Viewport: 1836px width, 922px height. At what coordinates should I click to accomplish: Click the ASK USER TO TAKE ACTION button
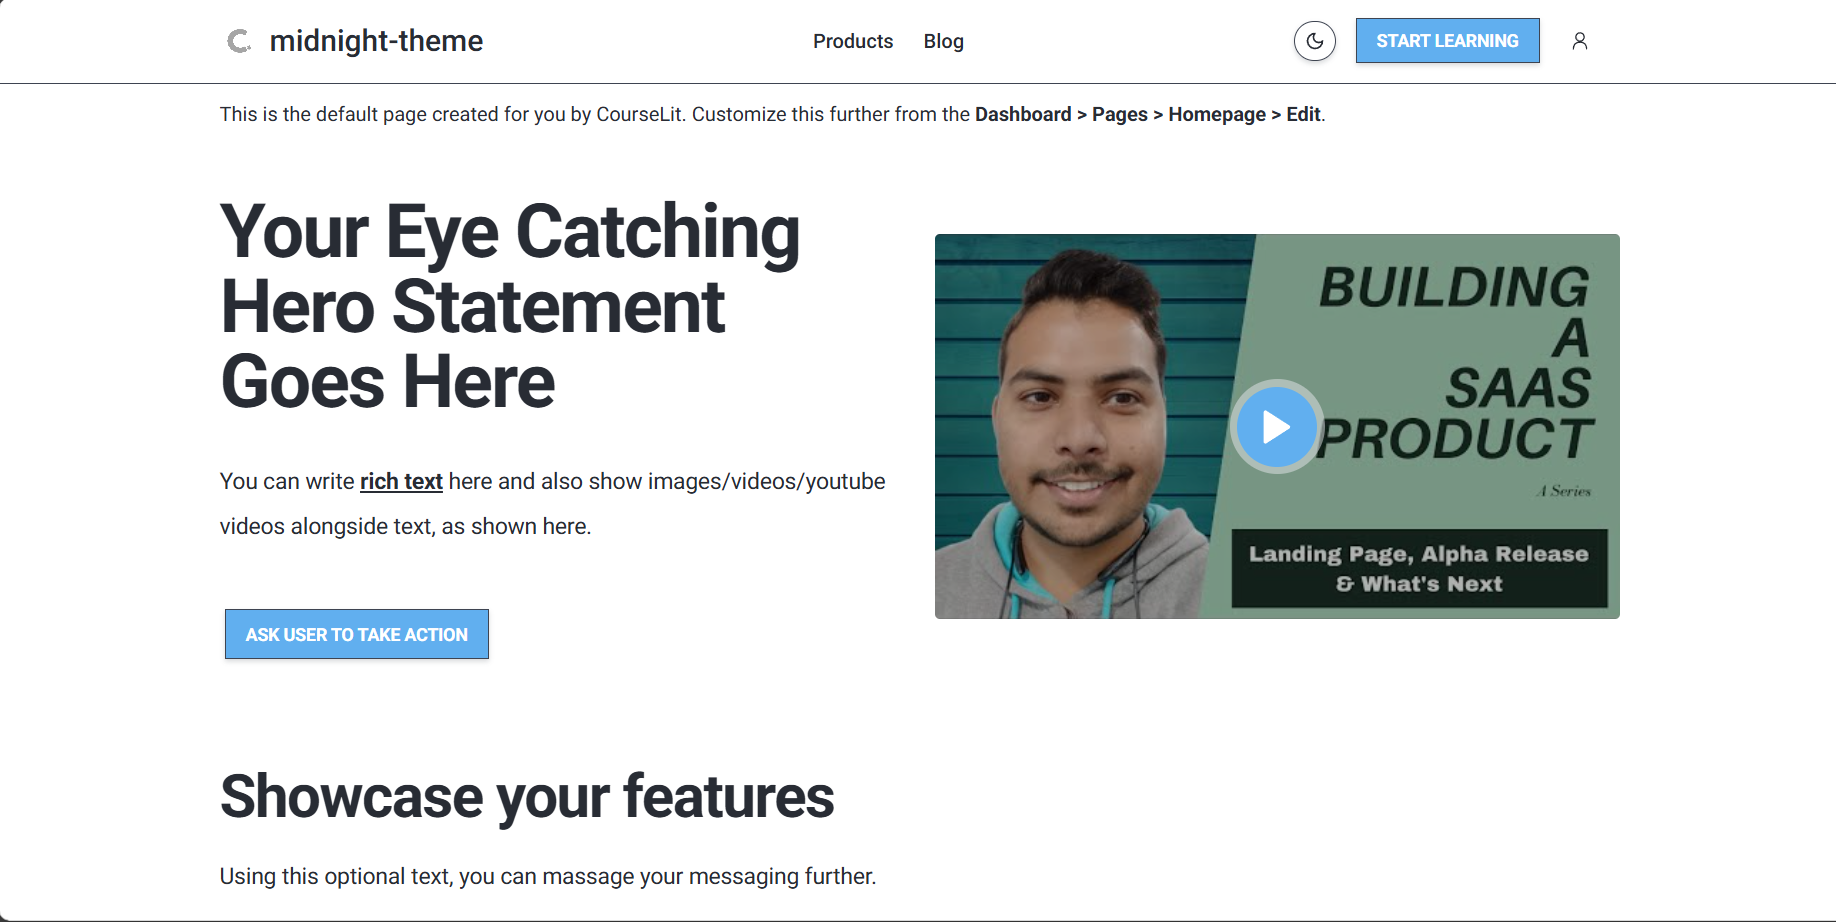pos(357,634)
